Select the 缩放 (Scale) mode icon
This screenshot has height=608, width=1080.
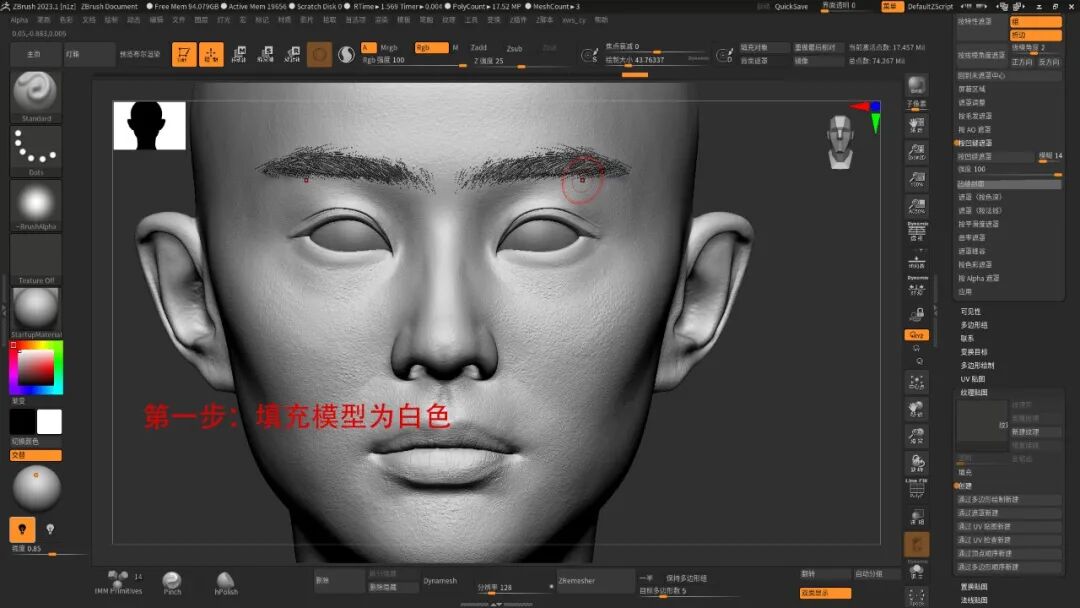(x=266, y=57)
